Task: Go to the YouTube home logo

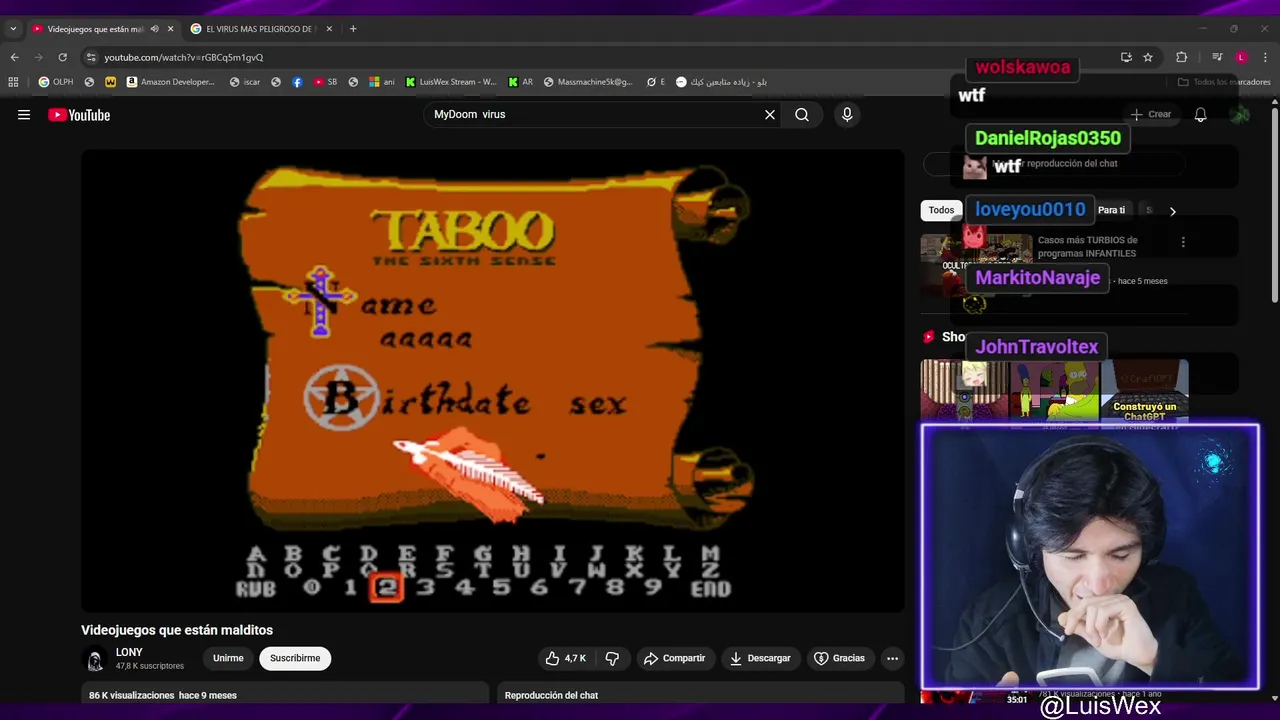Action: pos(79,115)
